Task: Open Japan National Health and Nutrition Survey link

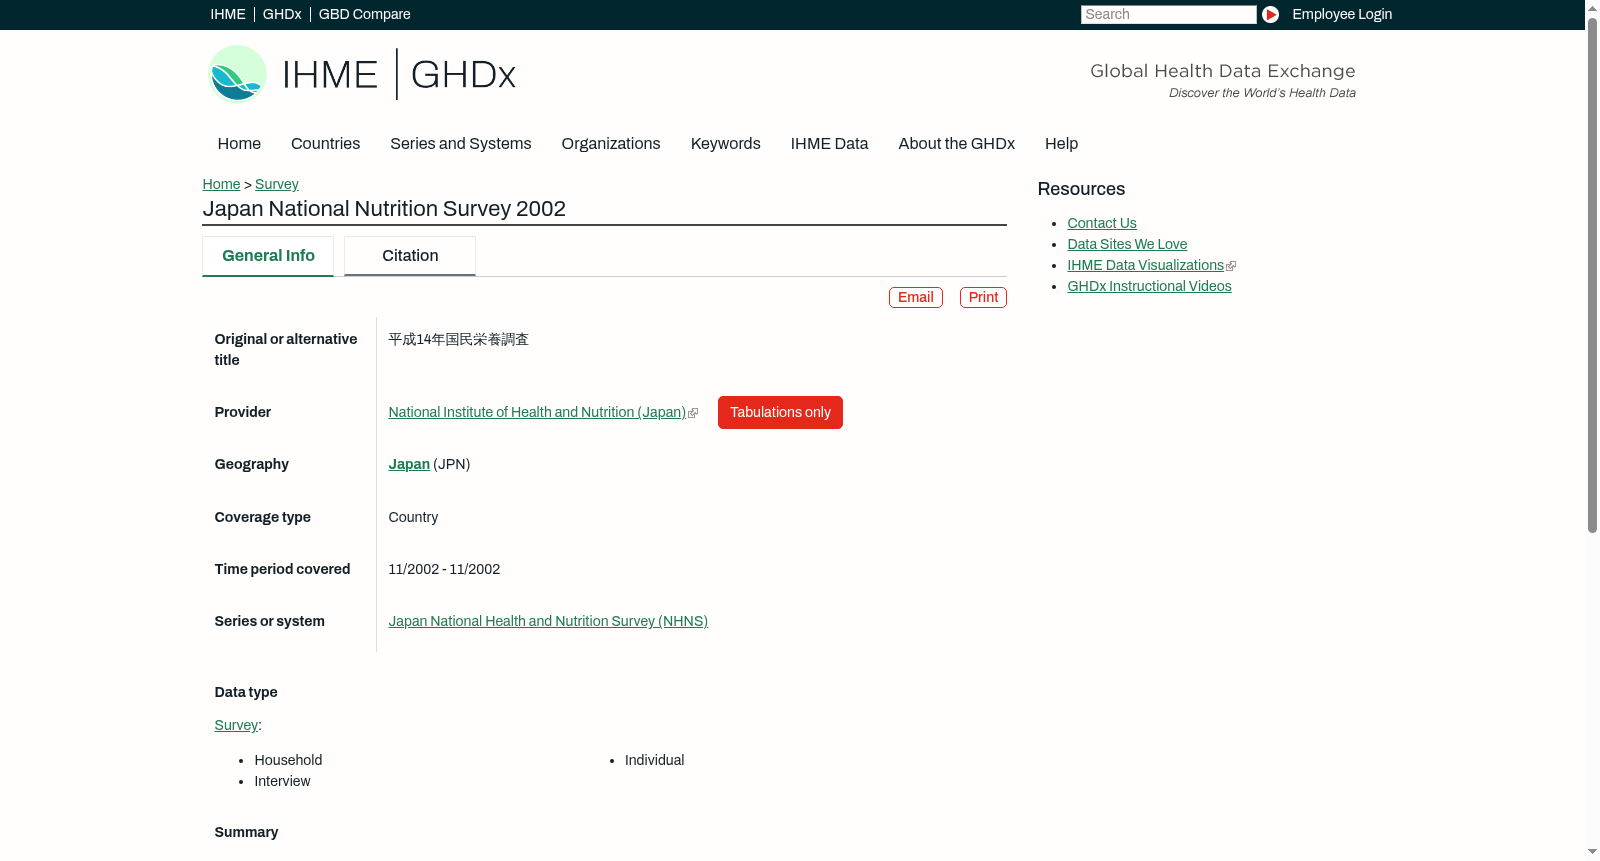Action: (548, 622)
